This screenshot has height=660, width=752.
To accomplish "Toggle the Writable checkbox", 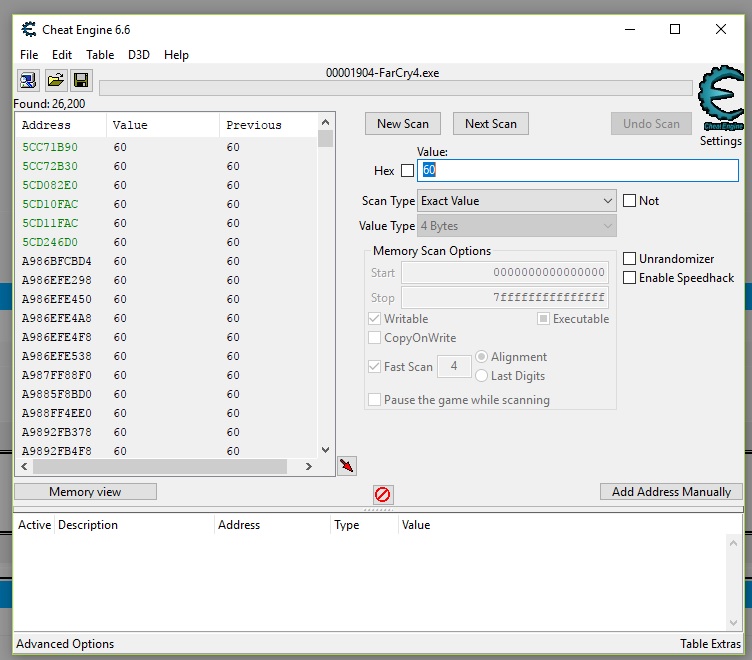I will tap(375, 318).
